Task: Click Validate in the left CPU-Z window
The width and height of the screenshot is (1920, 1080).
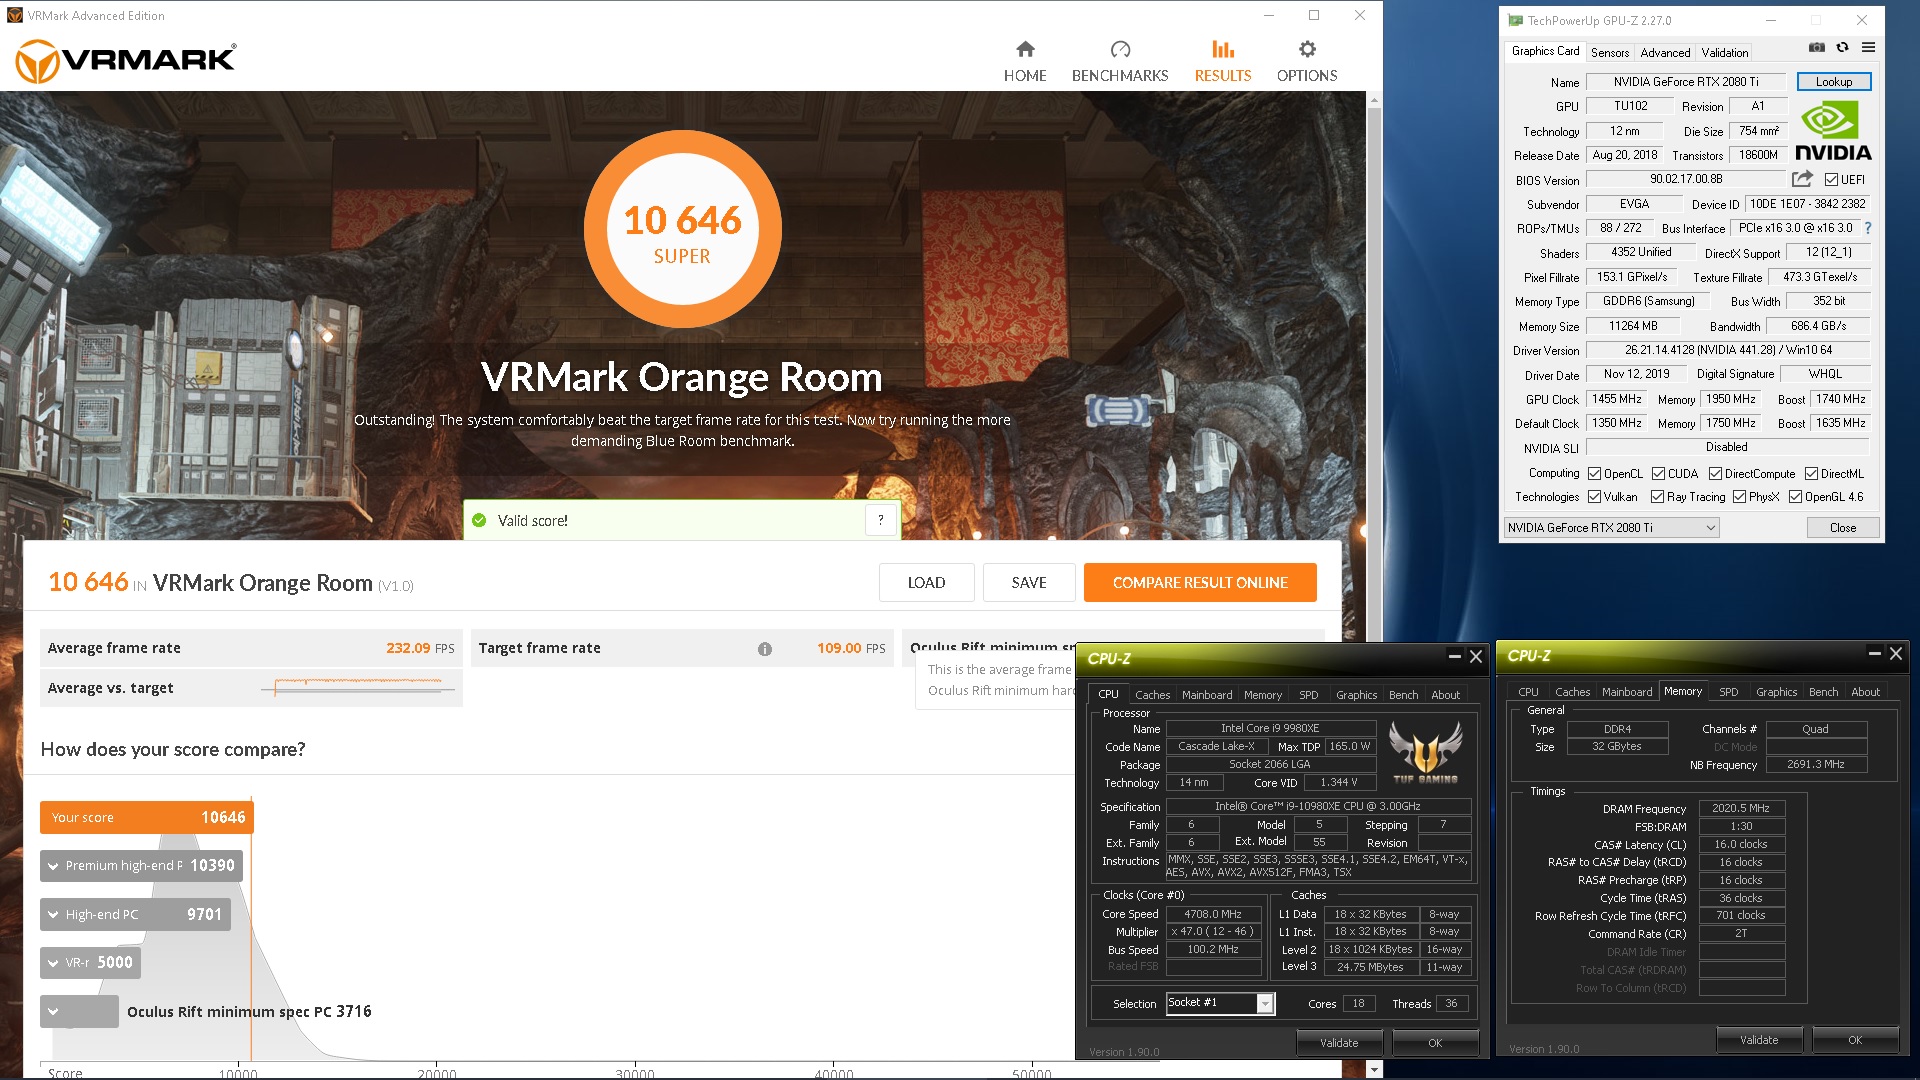Action: tap(1338, 1043)
